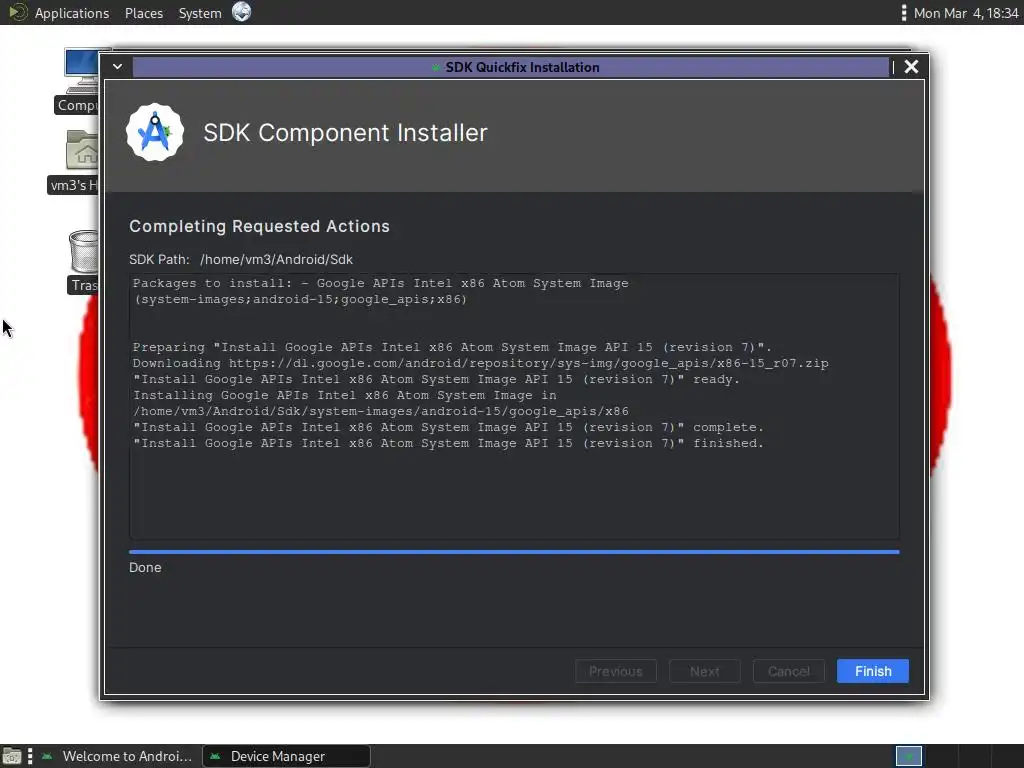Viewport: 1024px width, 768px height.
Task: Open the window menu chevron in title bar
Action: pos(118,67)
